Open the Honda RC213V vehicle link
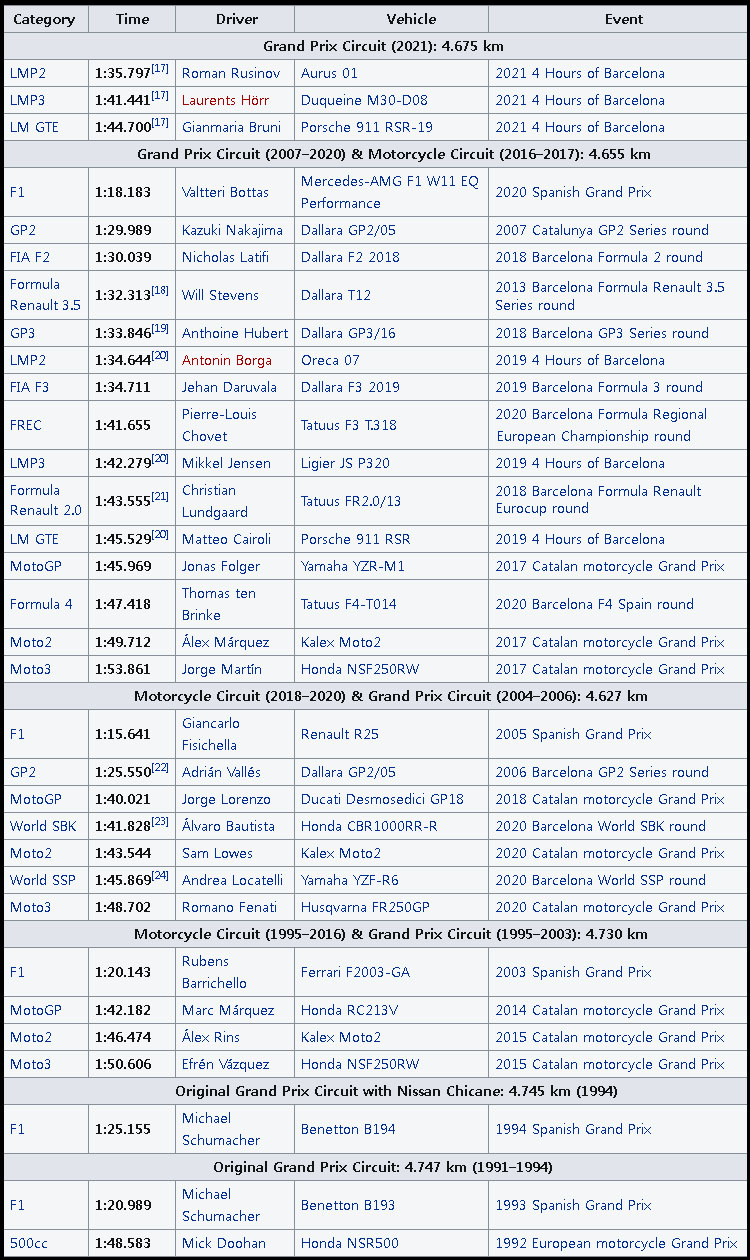The image size is (750, 1260). [351, 1010]
